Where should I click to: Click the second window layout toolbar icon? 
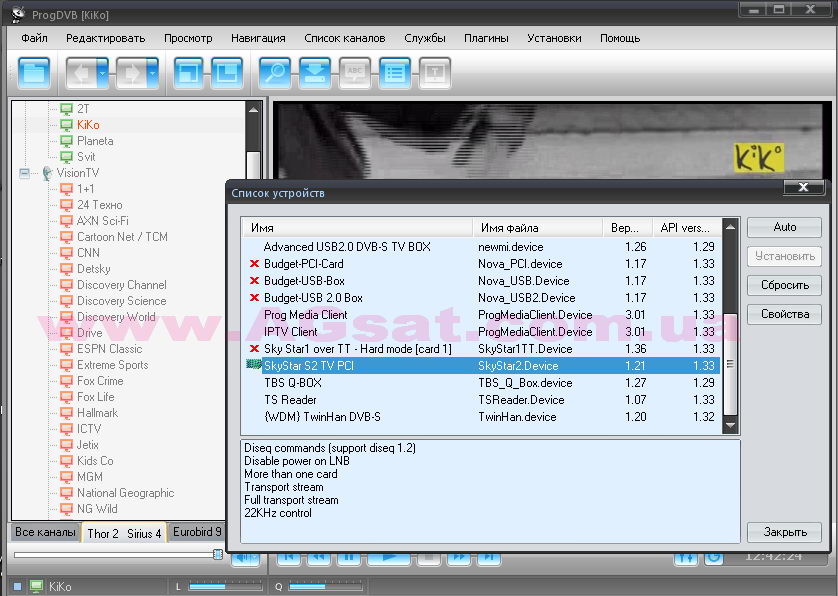(227, 73)
